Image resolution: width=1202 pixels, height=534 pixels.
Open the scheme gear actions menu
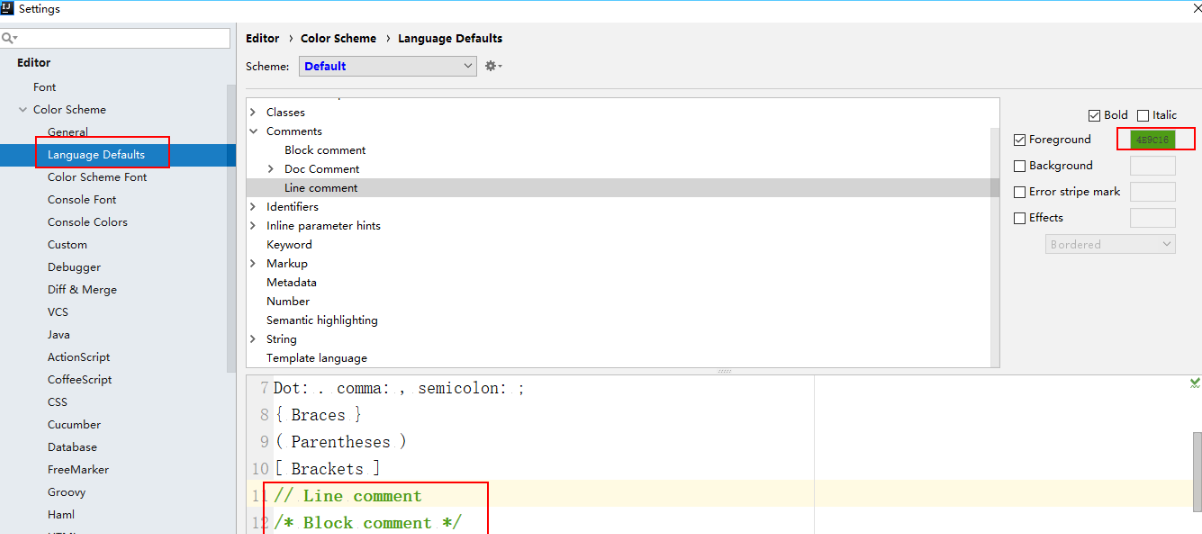click(493, 66)
